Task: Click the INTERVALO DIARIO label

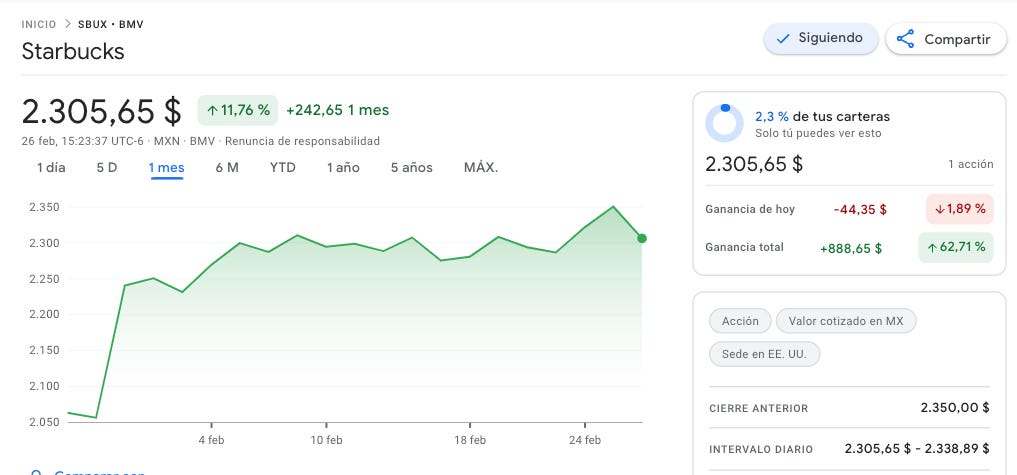Action: [761, 450]
